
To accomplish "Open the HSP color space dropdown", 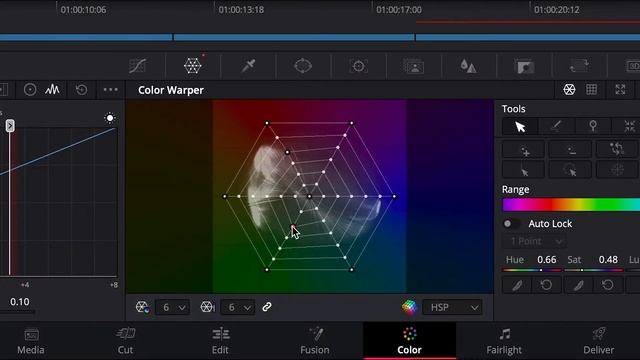I will point(452,307).
